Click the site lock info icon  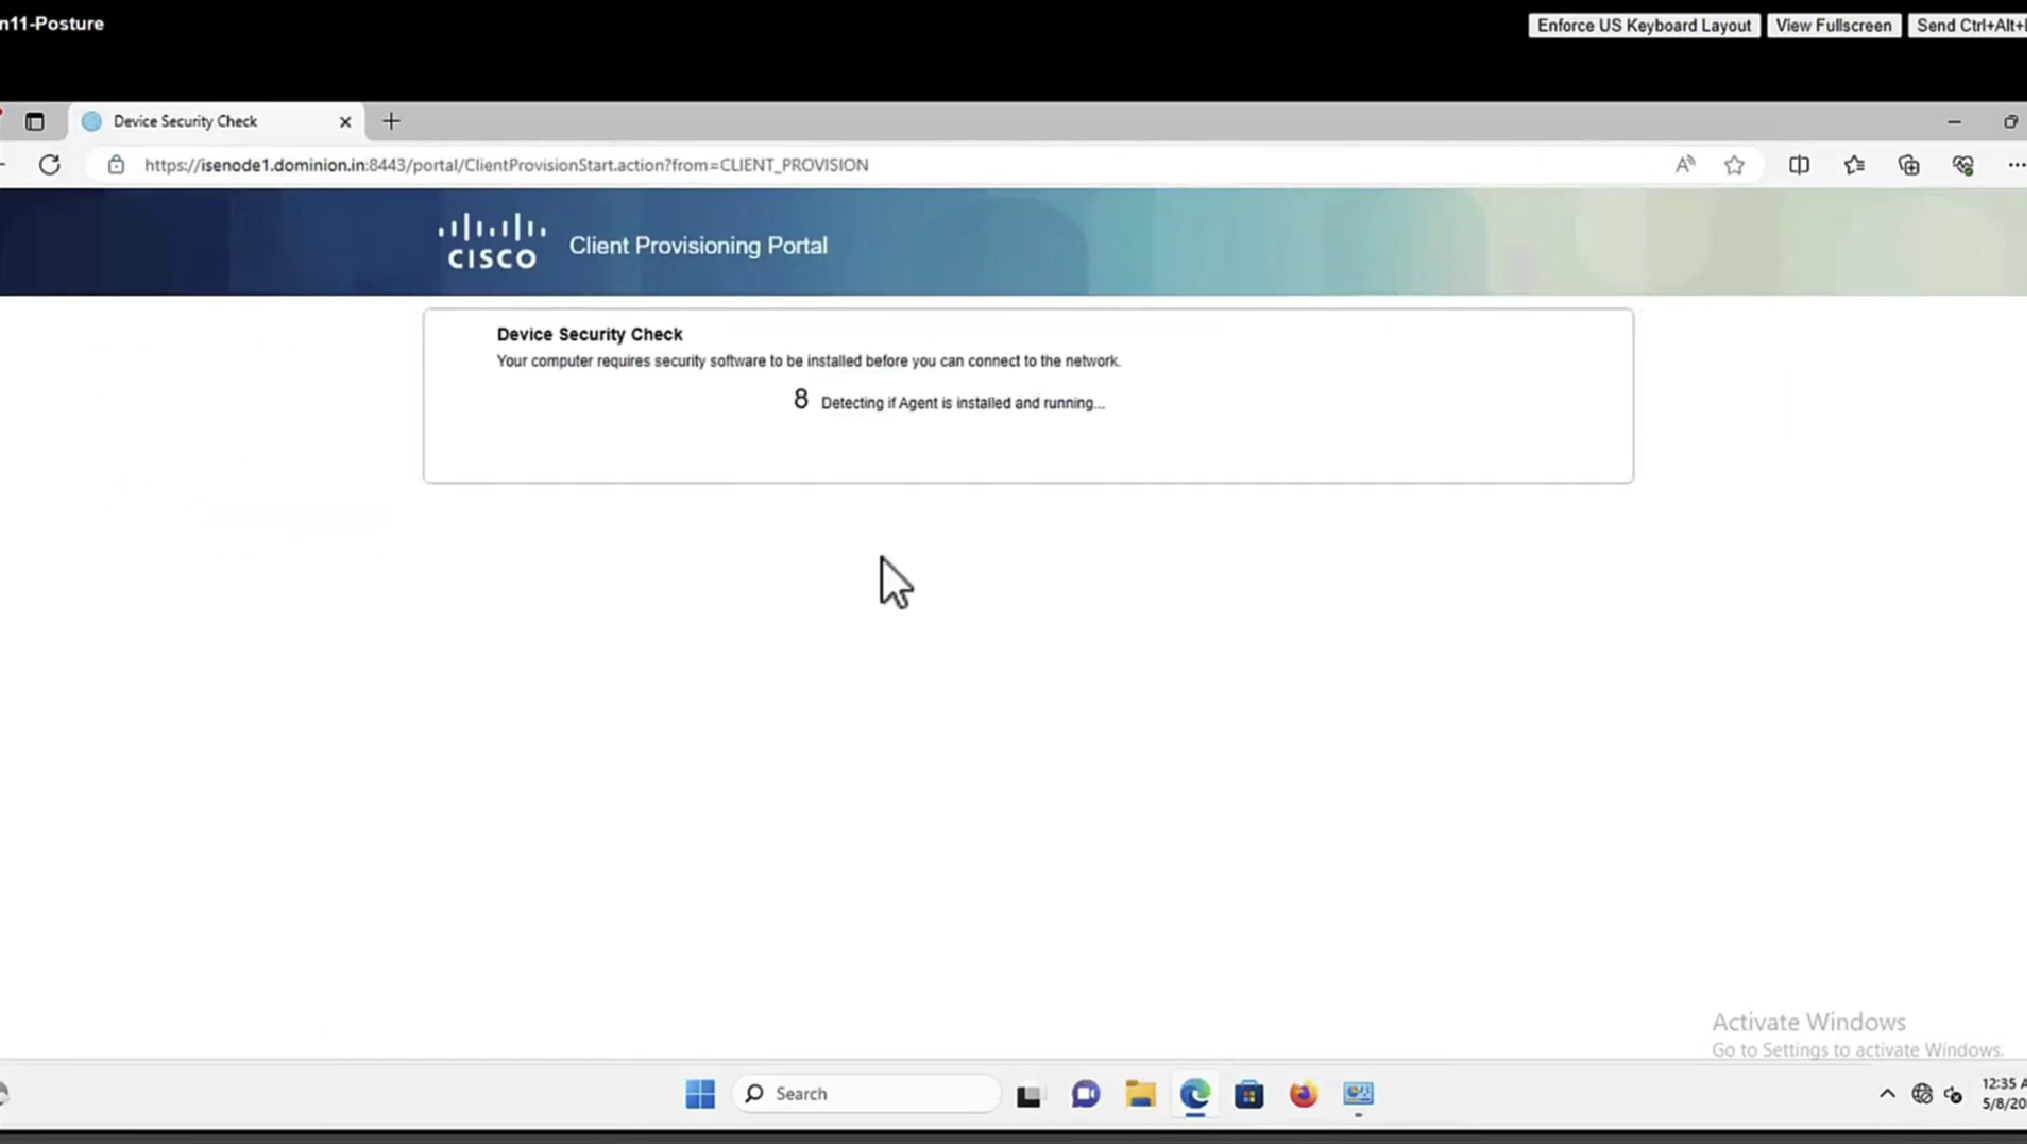(x=116, y=165)
